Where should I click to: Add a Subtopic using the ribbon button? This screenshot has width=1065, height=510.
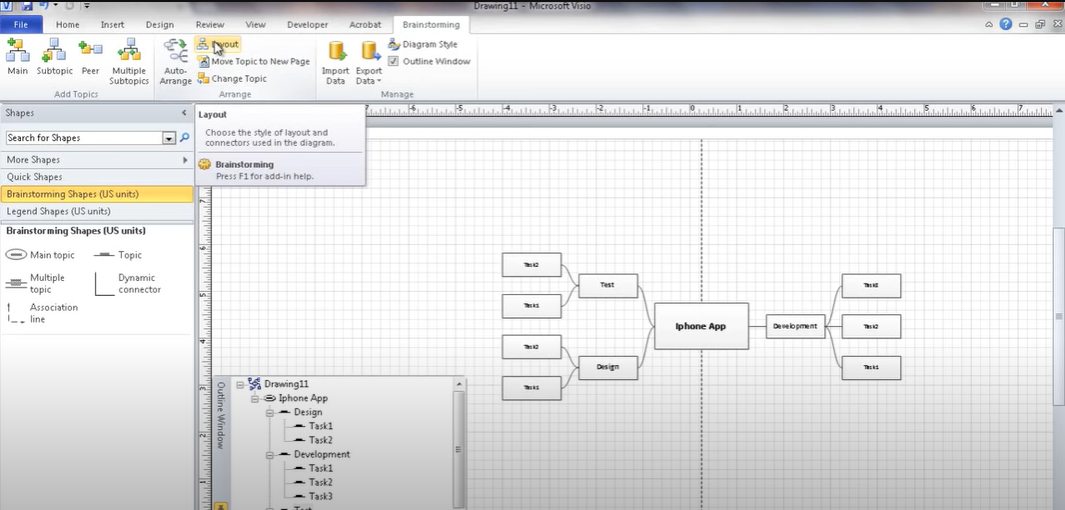coord(54,57)
